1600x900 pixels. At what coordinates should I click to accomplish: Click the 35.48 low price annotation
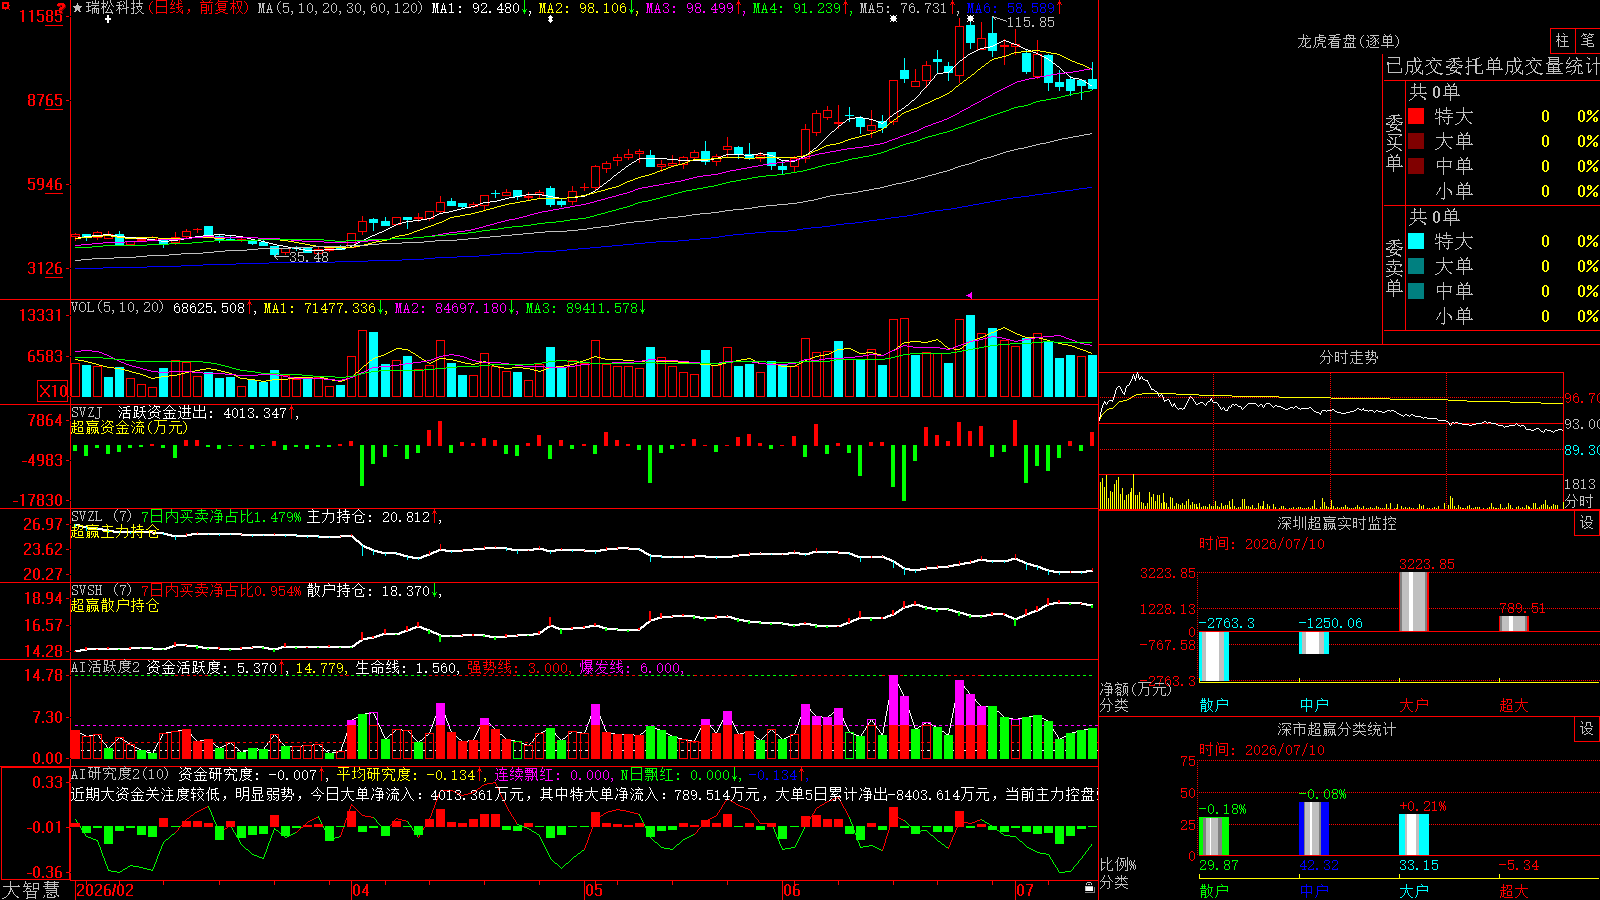coord(308,257)
